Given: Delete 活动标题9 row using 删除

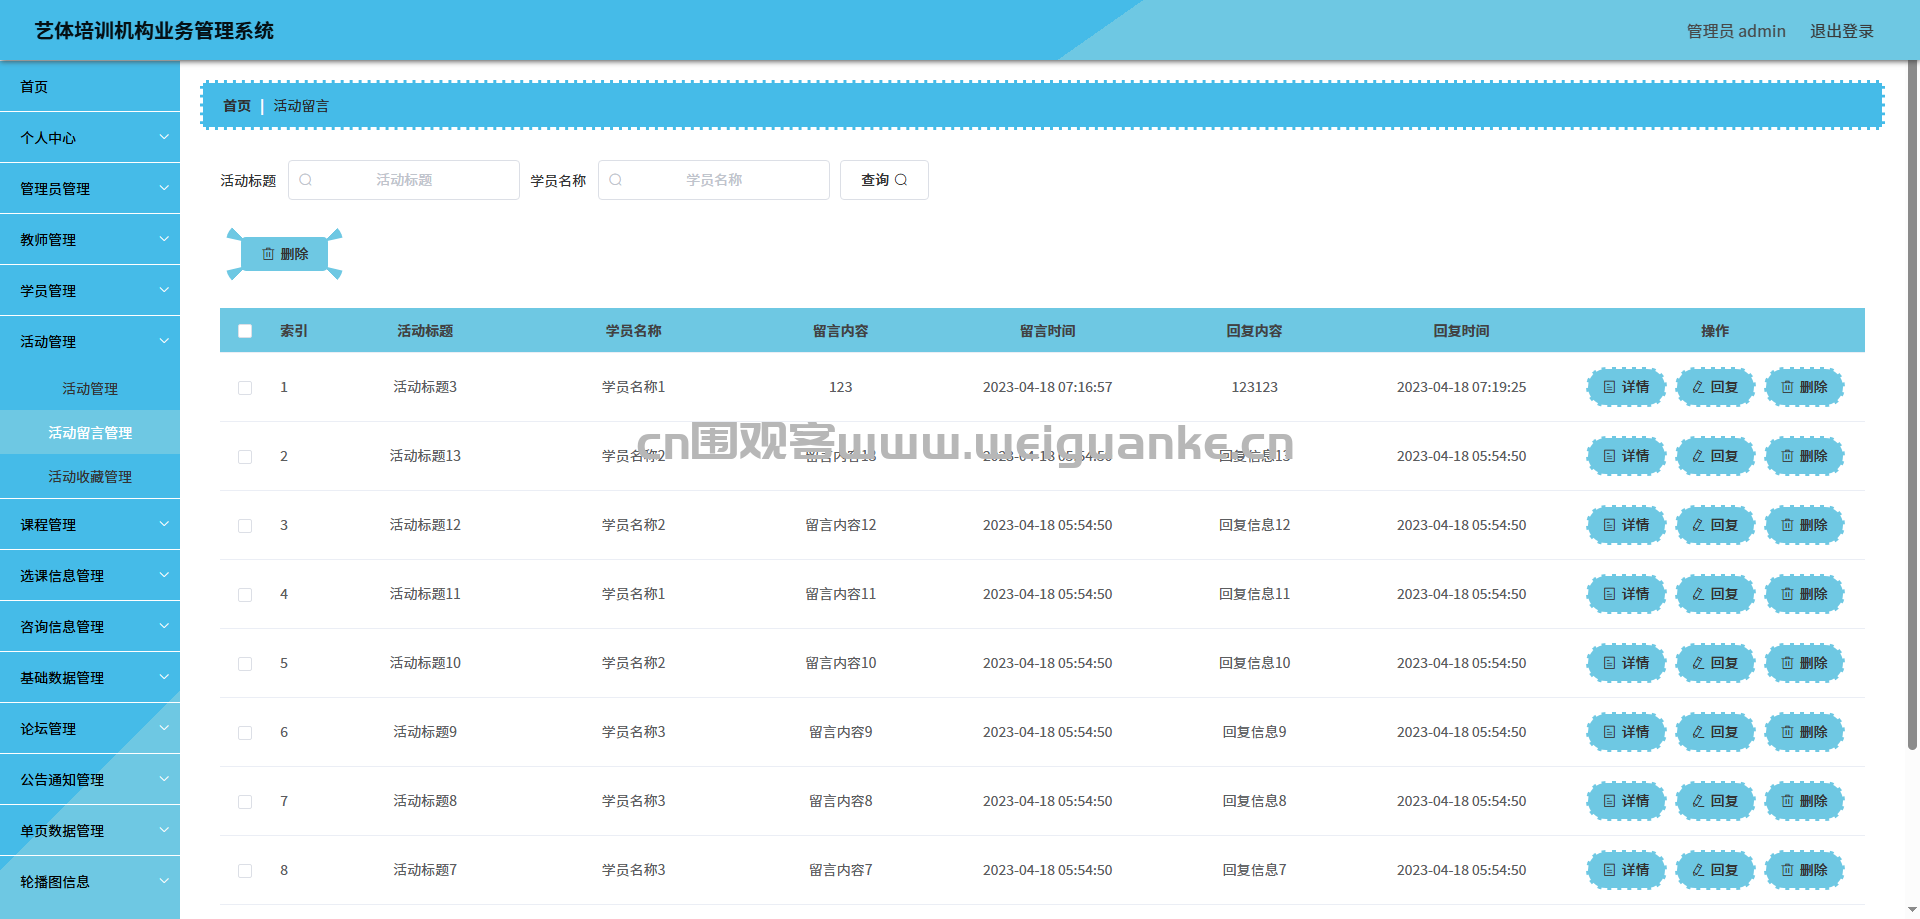Looking at the screenshot, I should click(1804, 732).
